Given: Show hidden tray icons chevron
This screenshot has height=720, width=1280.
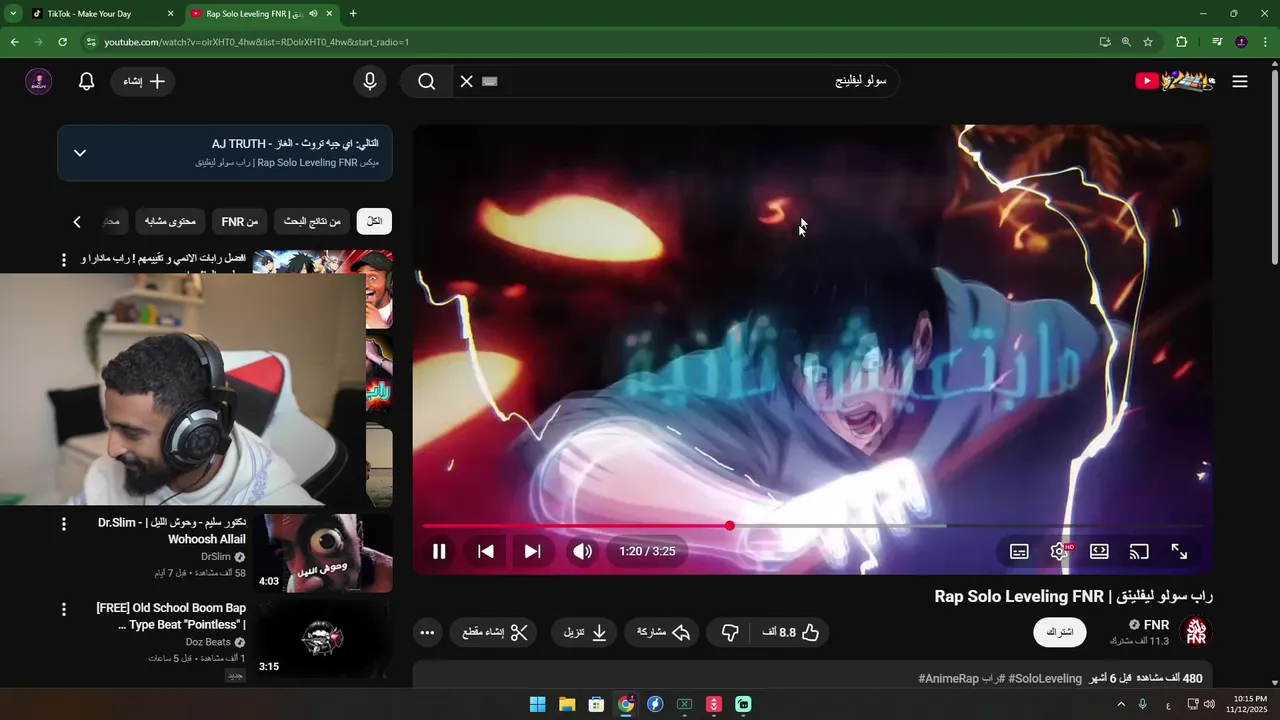Looking at the screenshot, I should click(1121, 704).
